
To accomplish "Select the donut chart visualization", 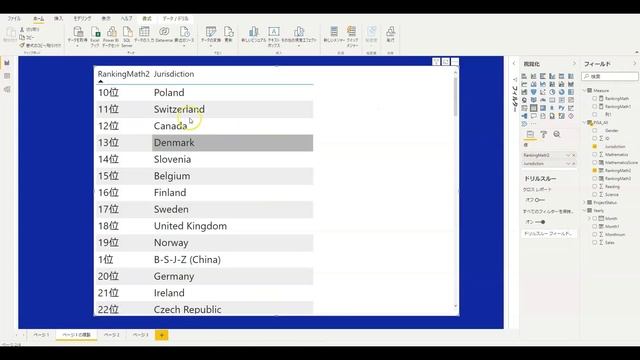I will pyautogui.click(x=562, y=92).
